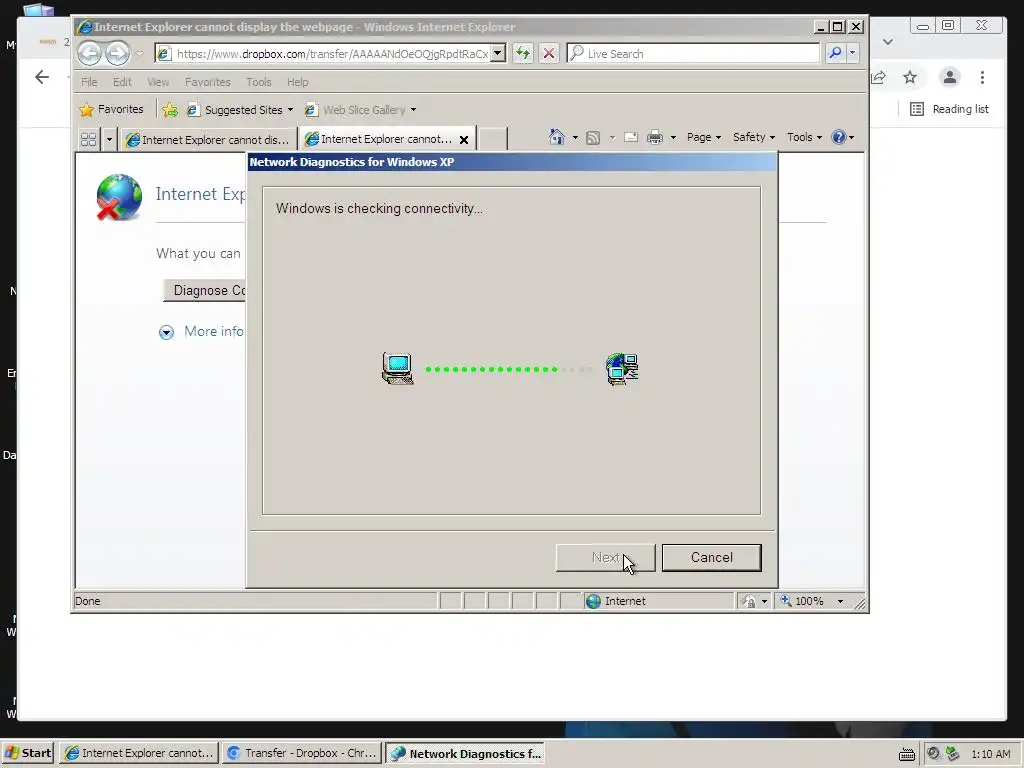Viewport: 1024px width, 768px height.
Task: Click the keyboard icon in system tray
Action: [x=906, y=754]
